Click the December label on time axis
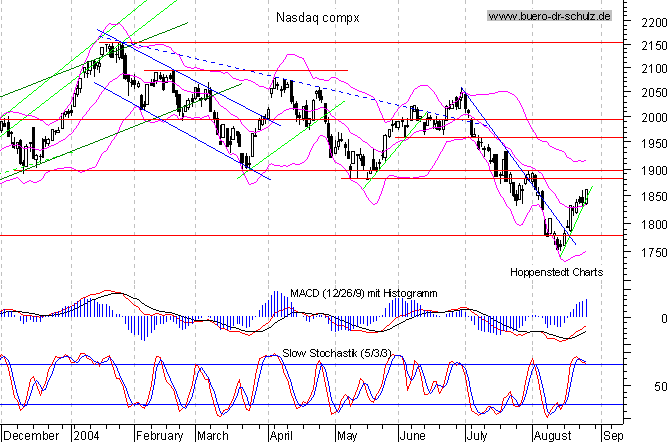Viewport: 671px width, 442px height. click(x=33, y=436)
